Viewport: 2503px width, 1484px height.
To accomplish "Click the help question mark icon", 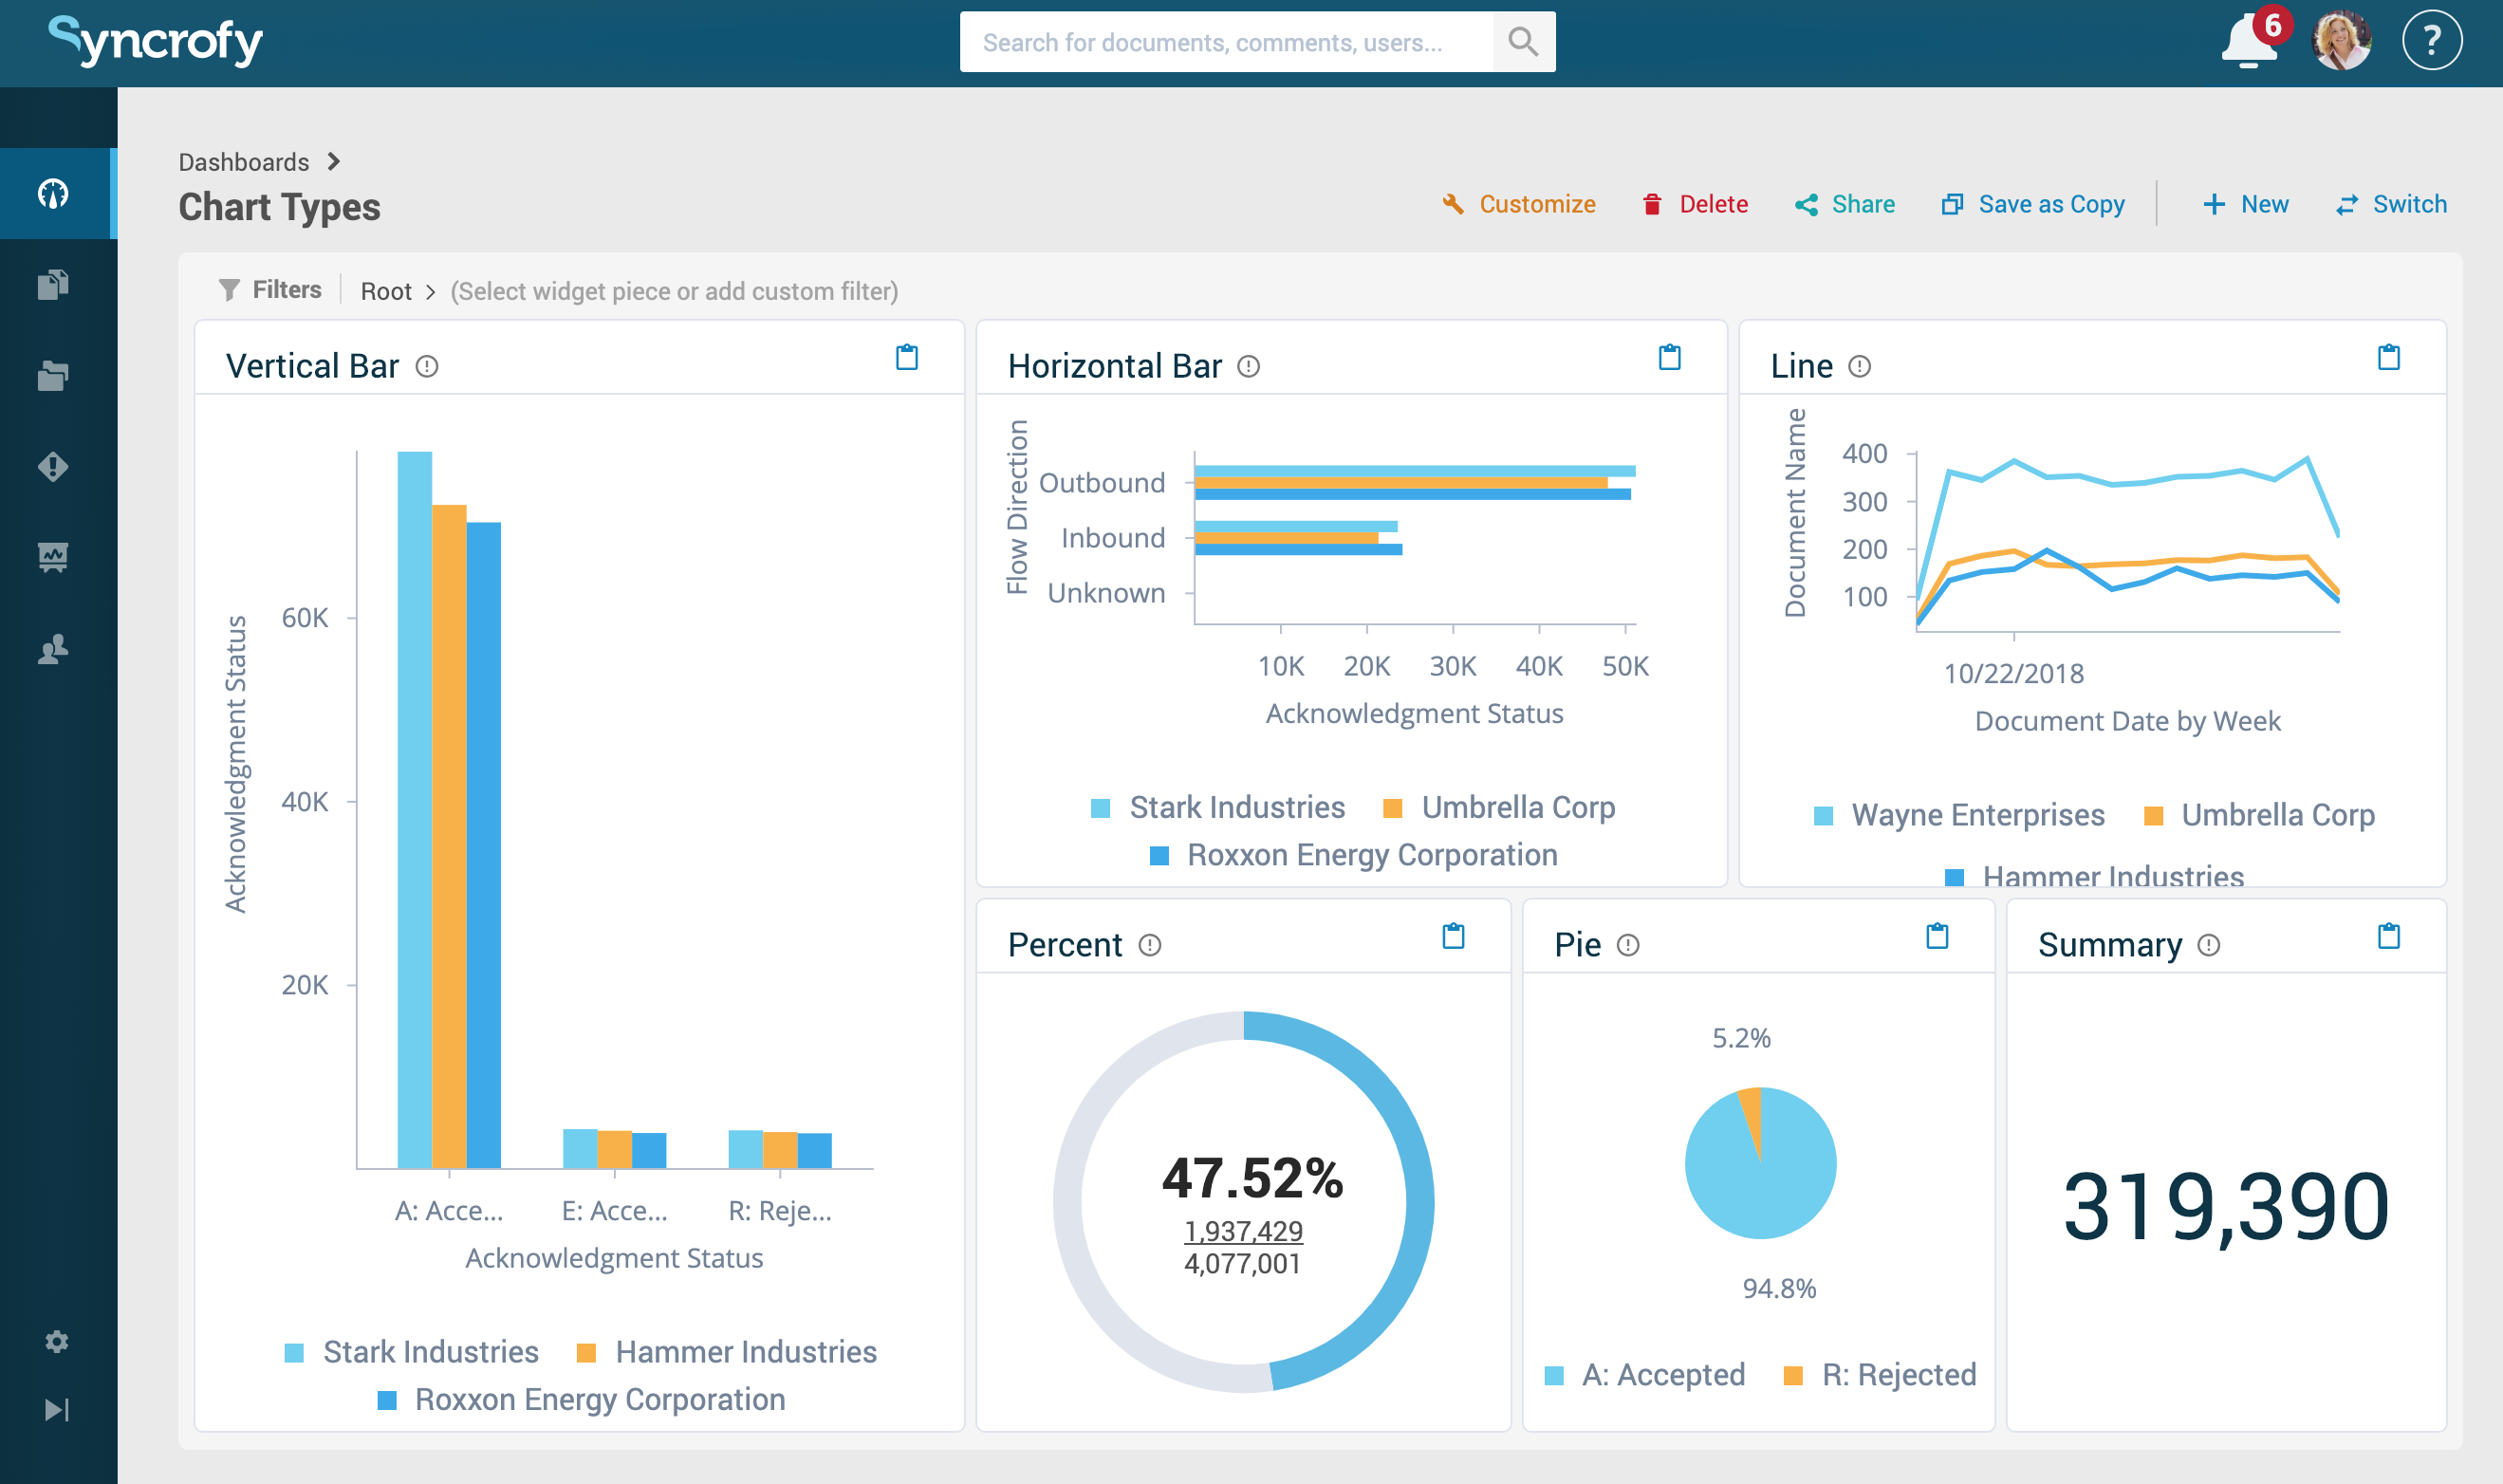I will (x=2431, y=41).
